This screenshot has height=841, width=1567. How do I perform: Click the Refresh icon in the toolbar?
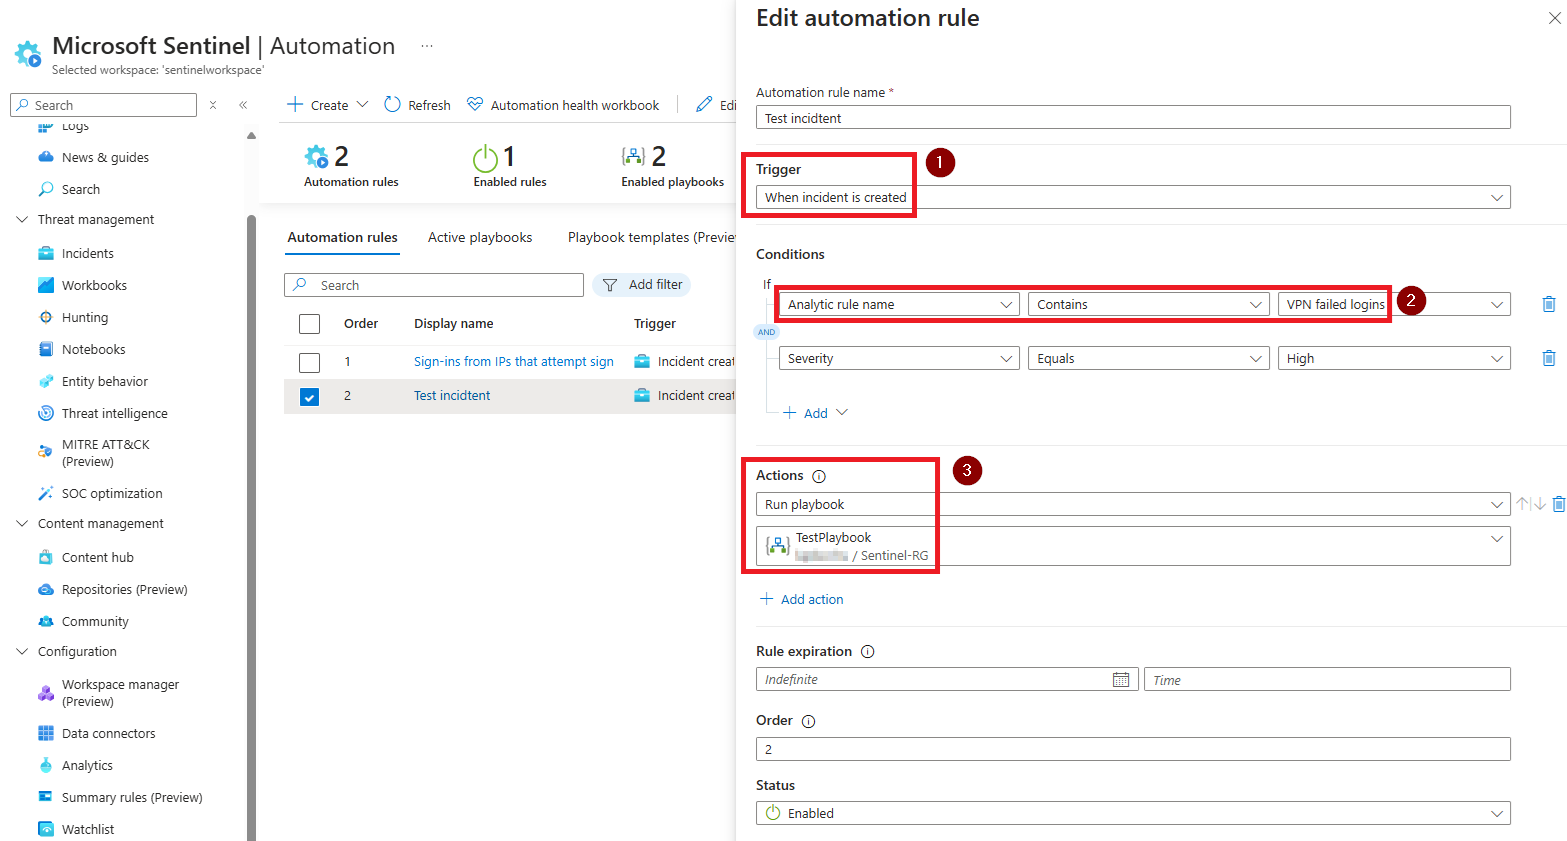[393, 105]
